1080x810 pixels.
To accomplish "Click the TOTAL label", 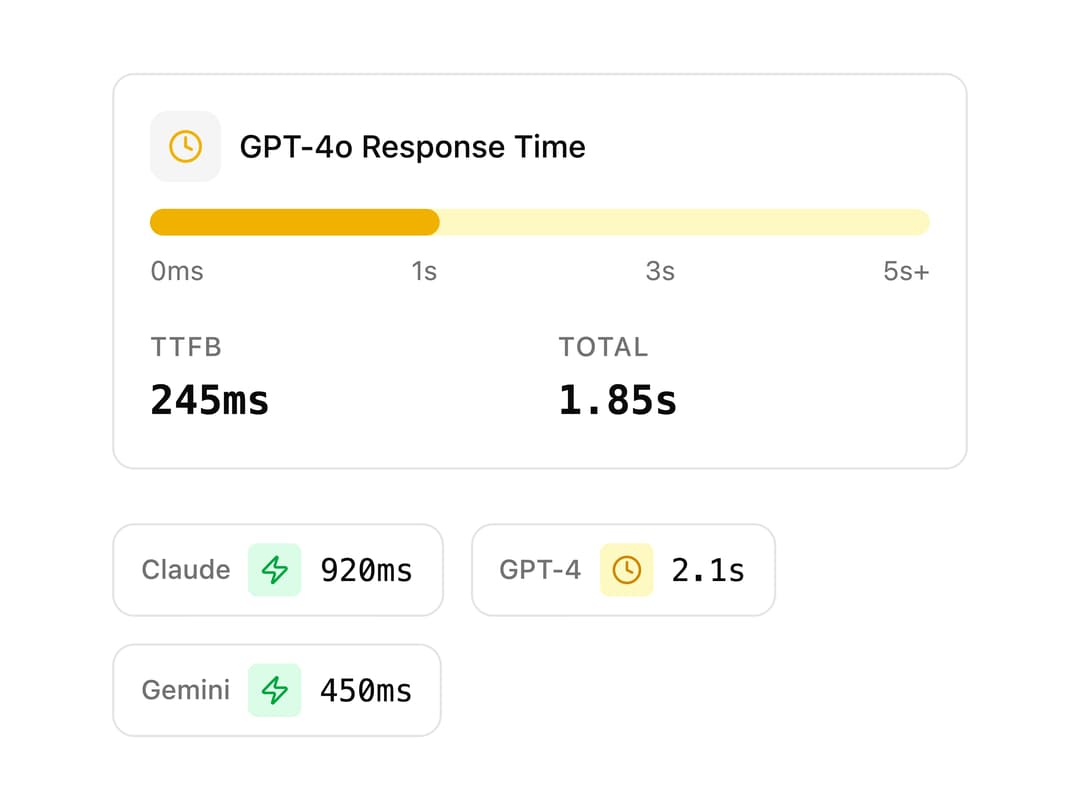I will coord(603,347).
